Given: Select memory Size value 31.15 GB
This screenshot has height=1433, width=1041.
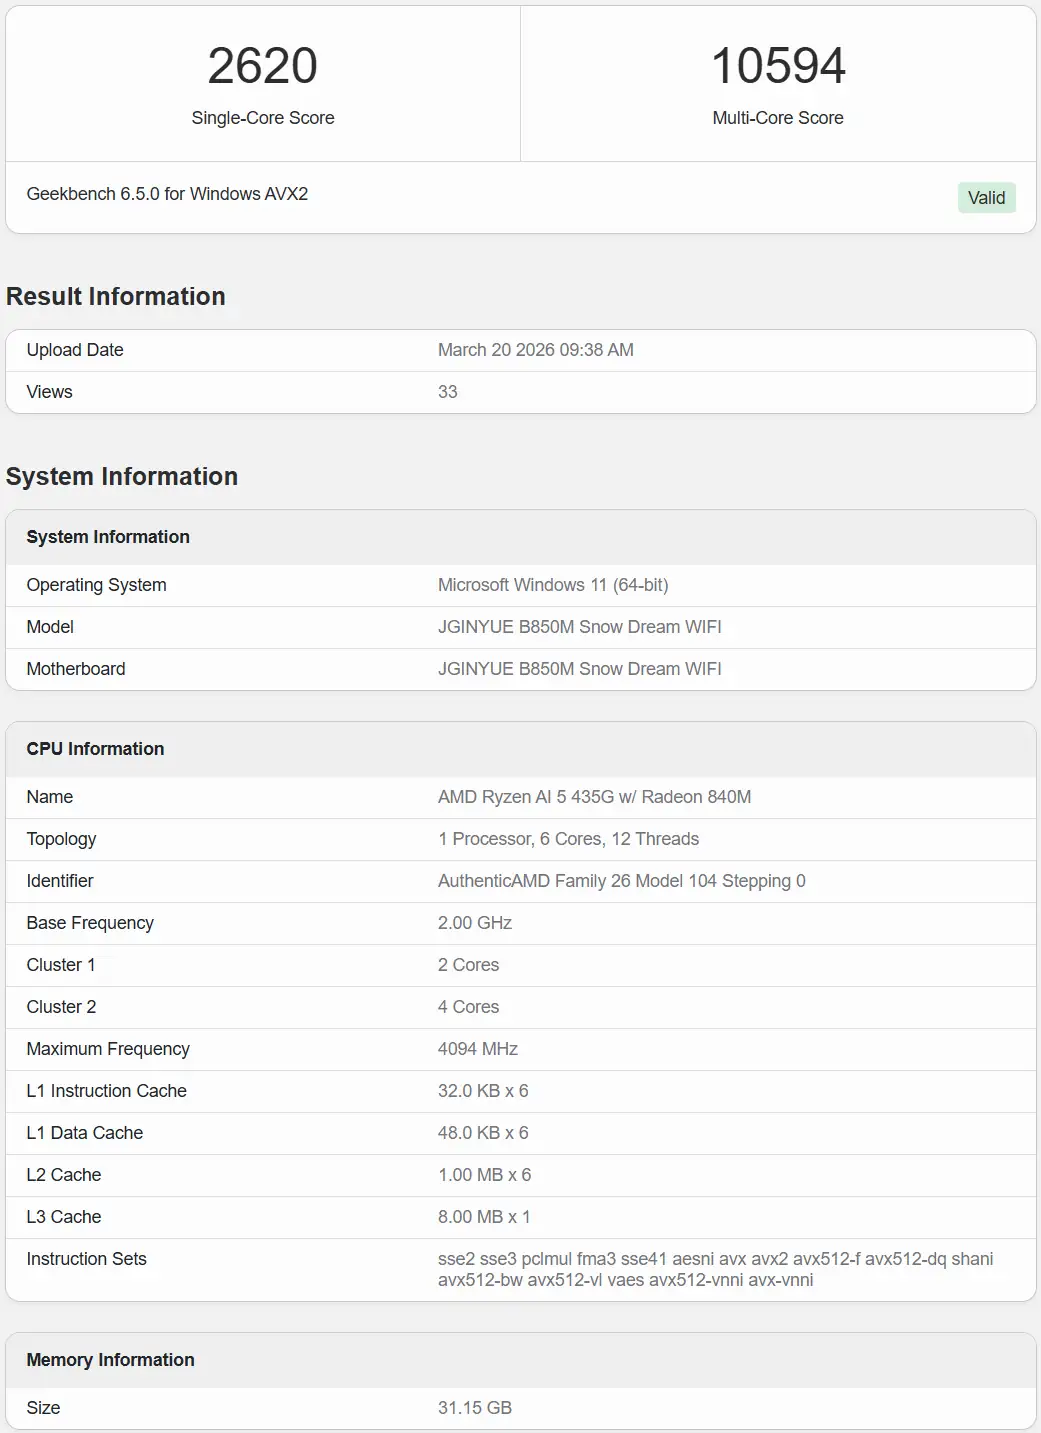Looking at the screenshot, I should [x=475, y=1408].
